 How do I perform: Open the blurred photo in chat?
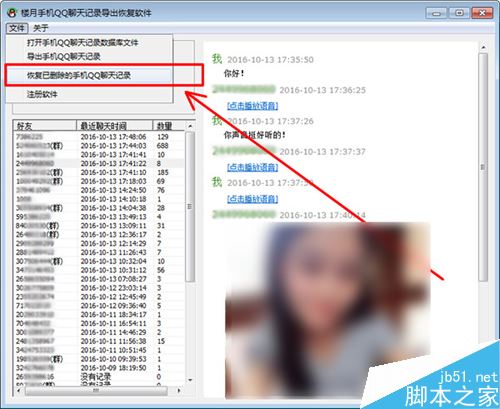click(327, 310)
